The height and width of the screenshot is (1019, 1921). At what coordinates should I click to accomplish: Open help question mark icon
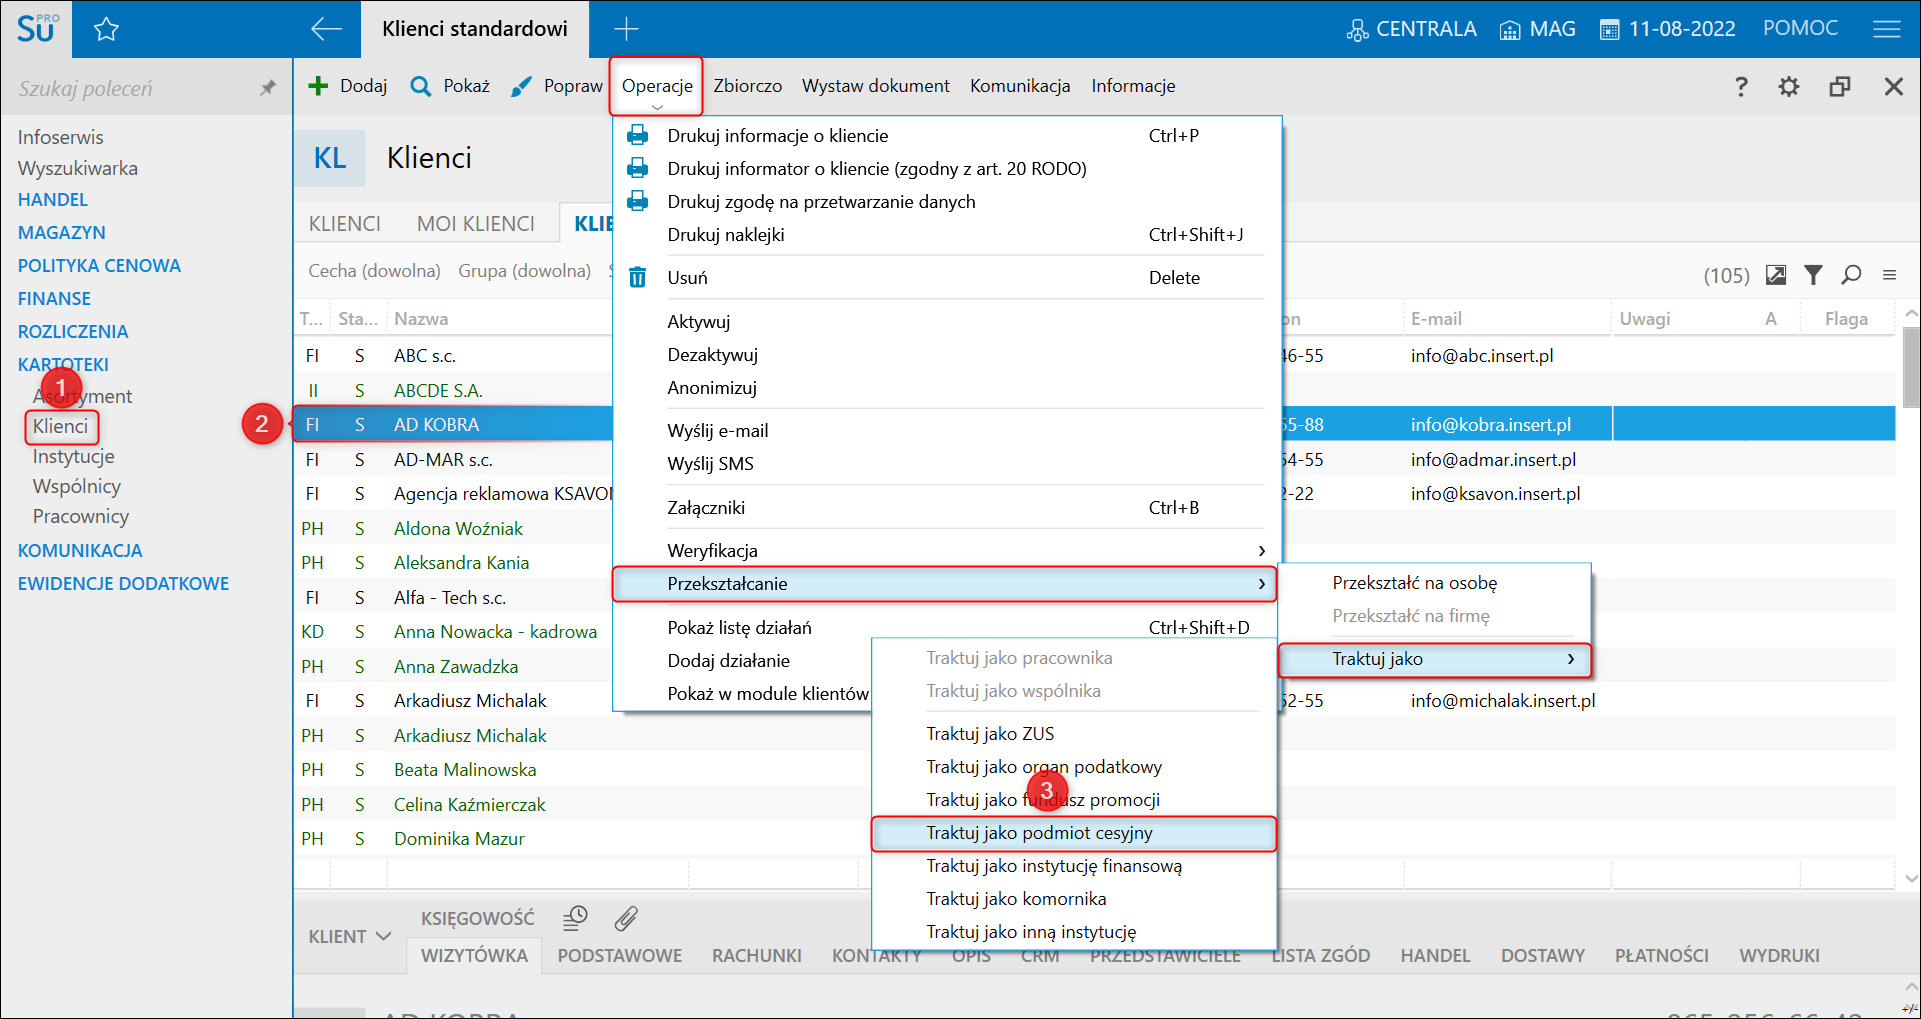click(x=1741, y=87)
